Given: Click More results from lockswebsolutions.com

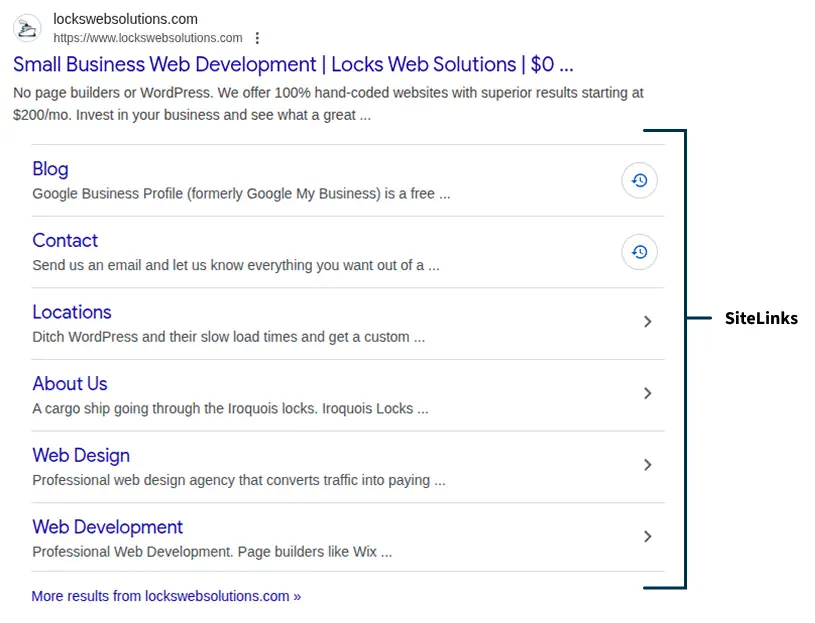Looking at the screenshot, I should (x=166, y=596).
